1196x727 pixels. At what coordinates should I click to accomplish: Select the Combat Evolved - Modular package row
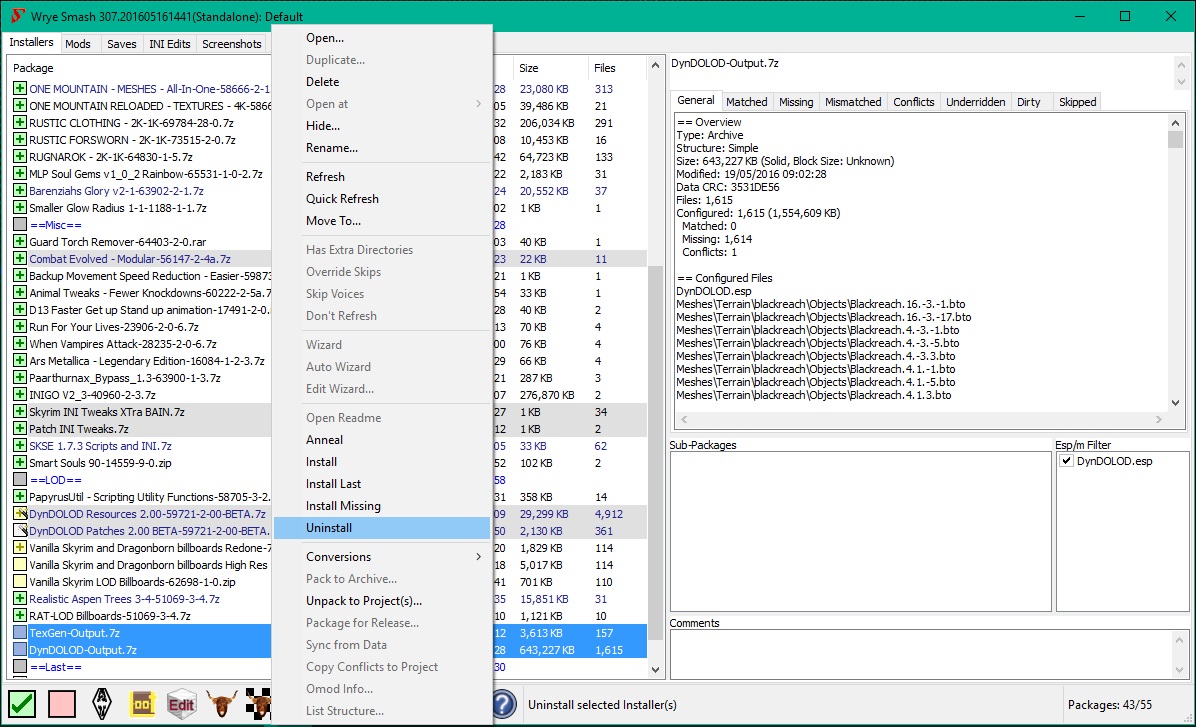pos(142,259)
